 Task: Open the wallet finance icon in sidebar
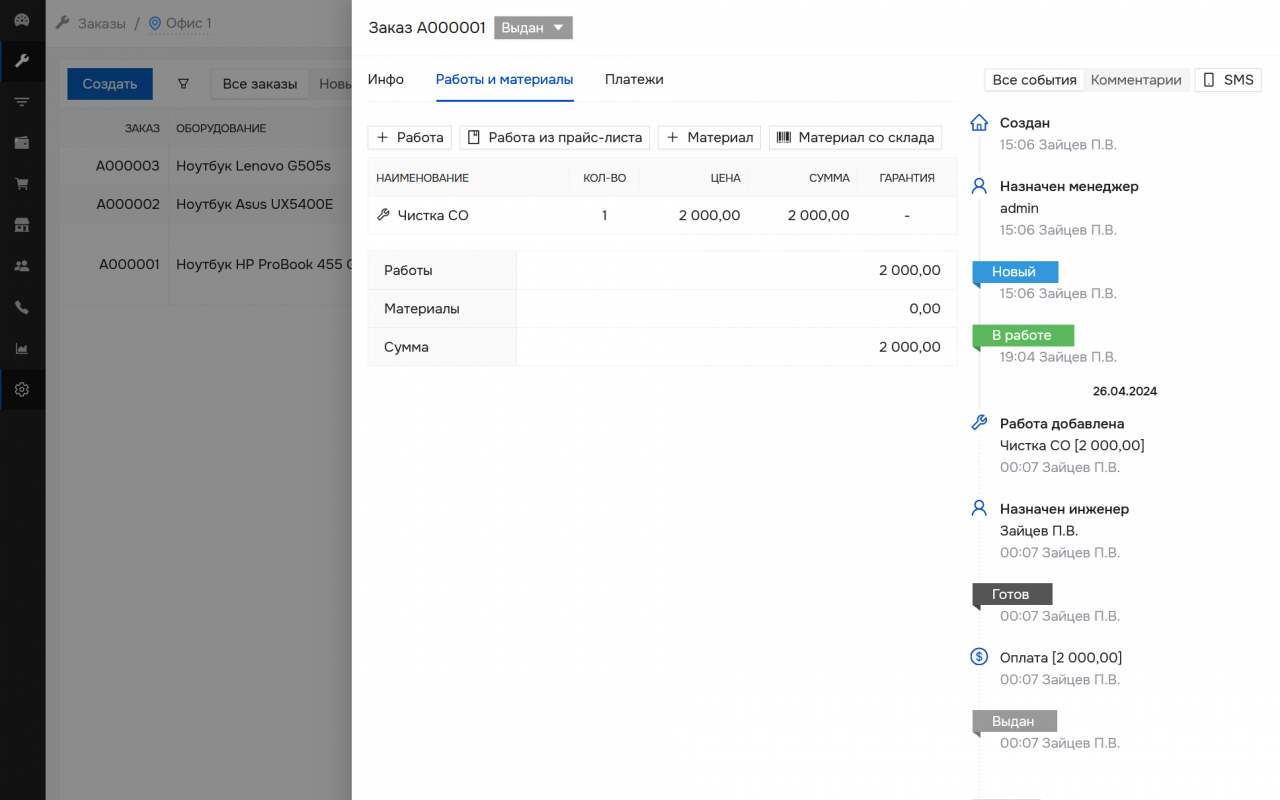pyautogui.click(x=22, y=143)
